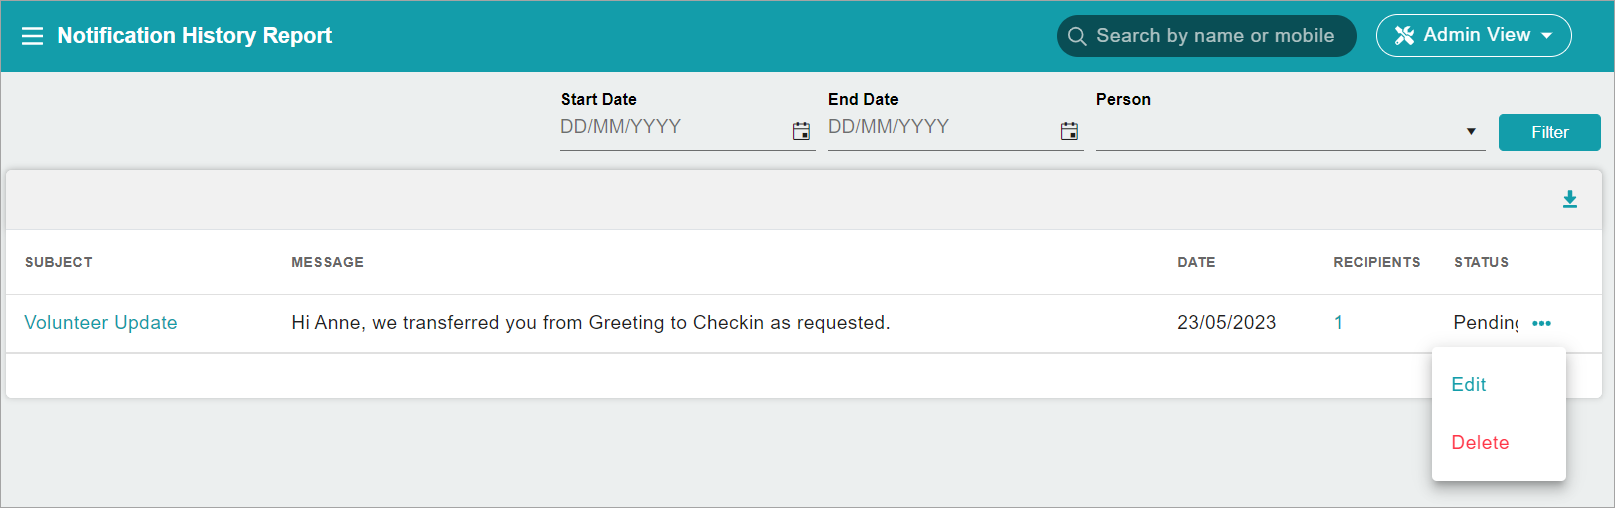Screen dimensions: 1615x508
Task: Sort by the Date column header
Action: click(x=1196, y=262)
